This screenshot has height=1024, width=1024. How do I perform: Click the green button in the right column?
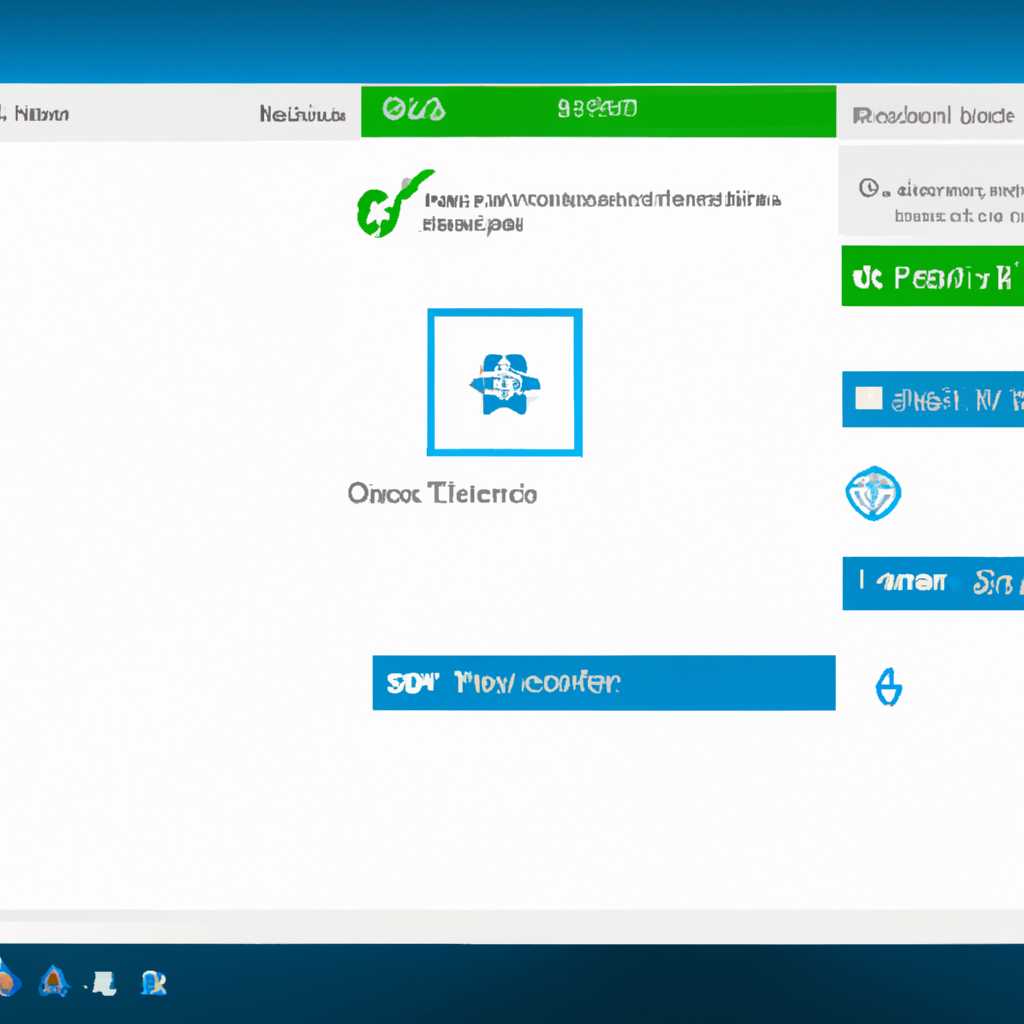(x=933, y=276)
